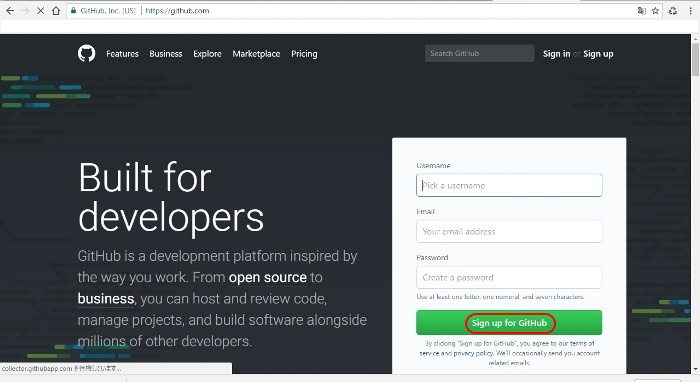Viewport: 700px width, 382px height.
Task: Focus the Your email address field
Action: pyautogui.click(x=509, y=231)
